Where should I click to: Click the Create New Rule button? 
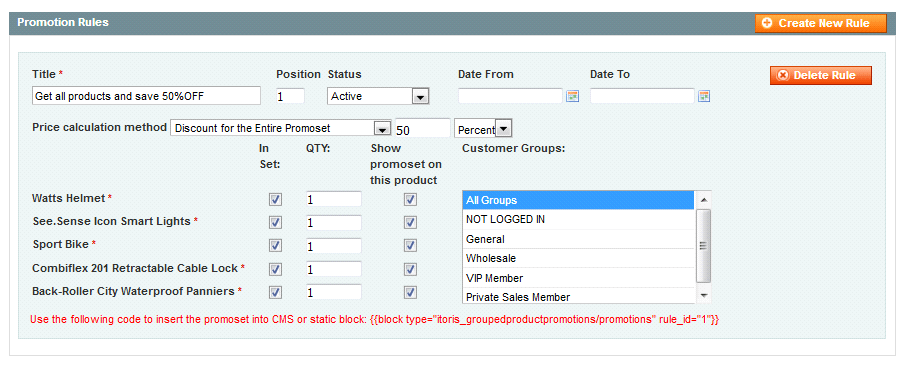coord(821,24)
